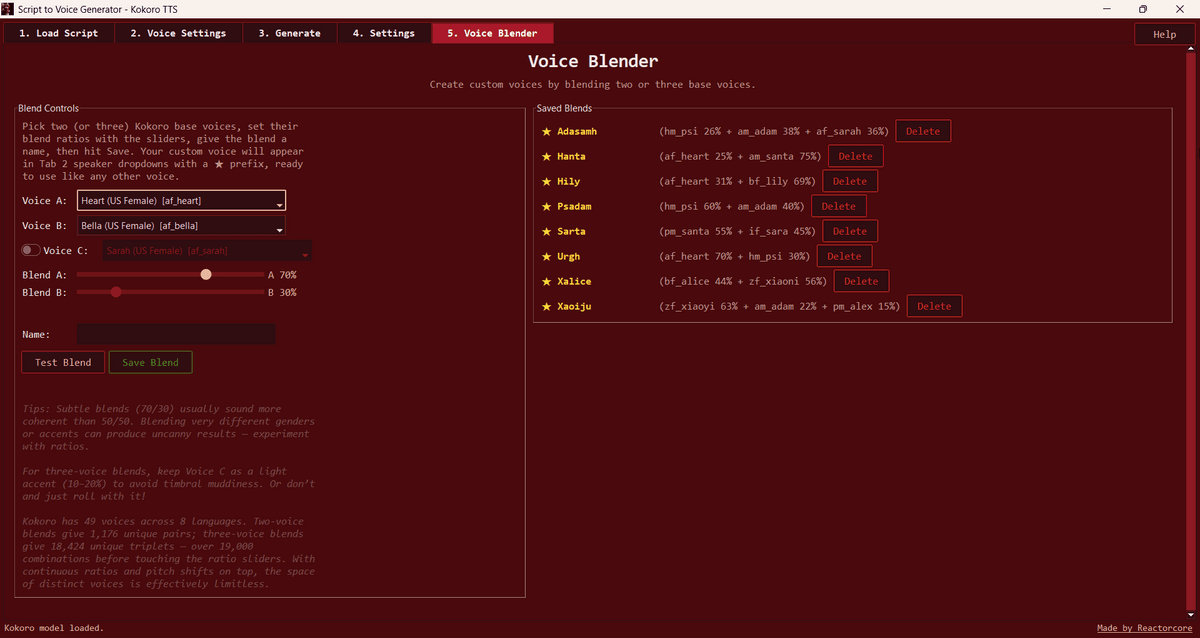The height and width of the screenshot is (638, 1200).
Task: Delete the Sarta saved blend
Action: tap(850, 231)
